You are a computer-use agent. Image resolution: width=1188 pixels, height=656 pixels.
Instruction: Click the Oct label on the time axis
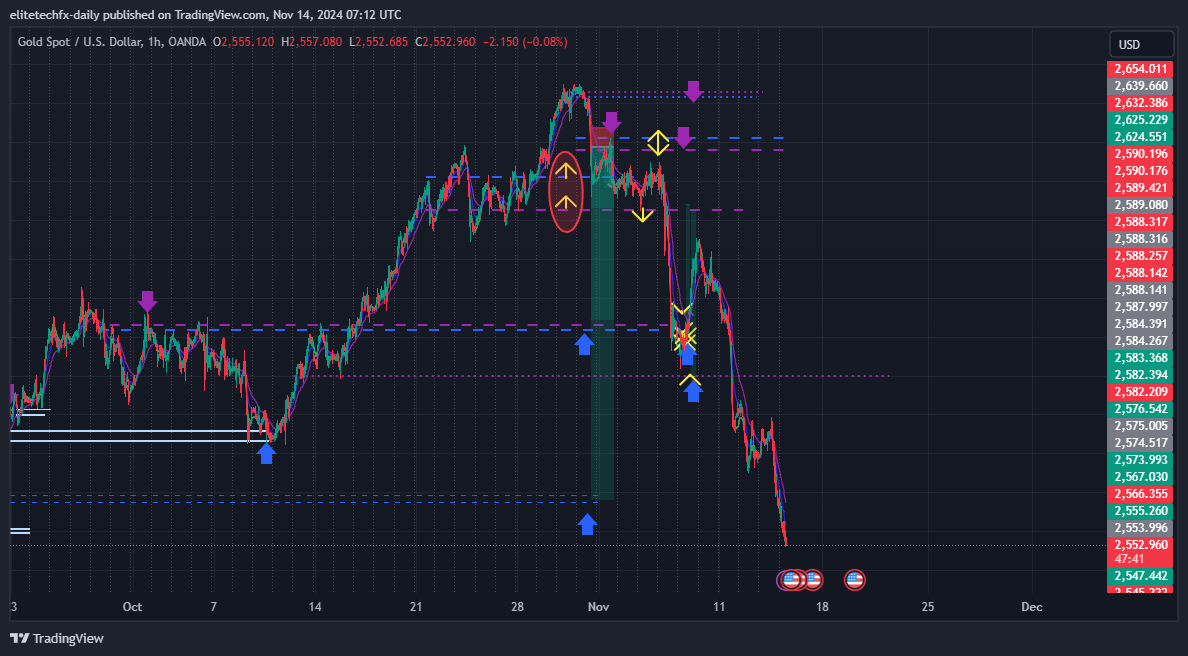pyautogui.click(x=132, y=607)
